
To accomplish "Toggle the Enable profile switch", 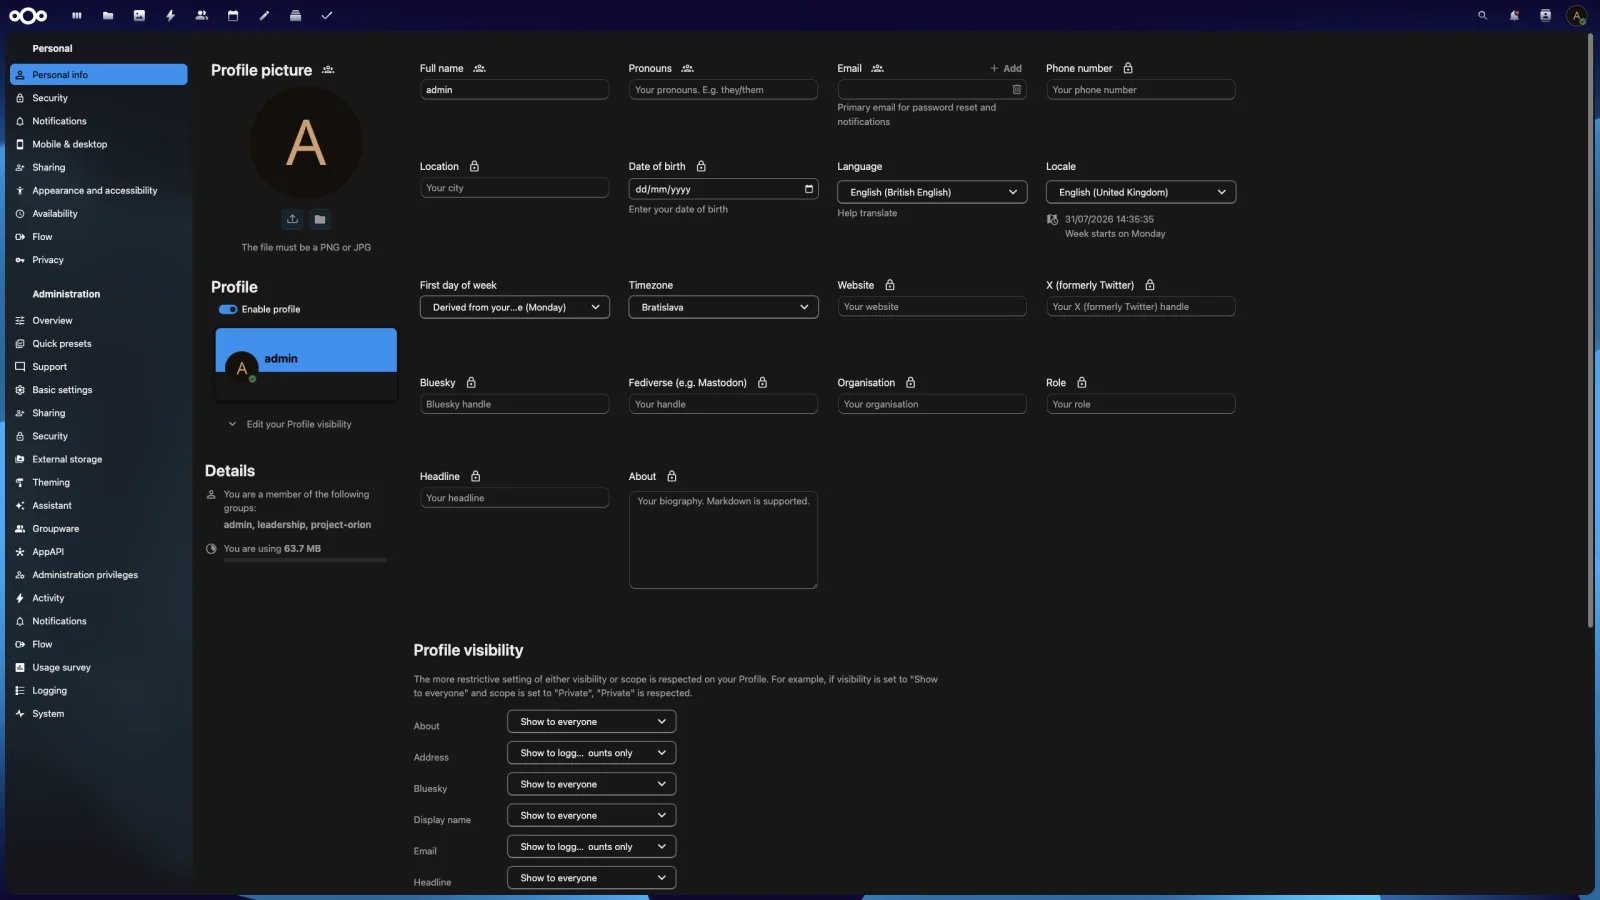I will [x=228, y=309].
